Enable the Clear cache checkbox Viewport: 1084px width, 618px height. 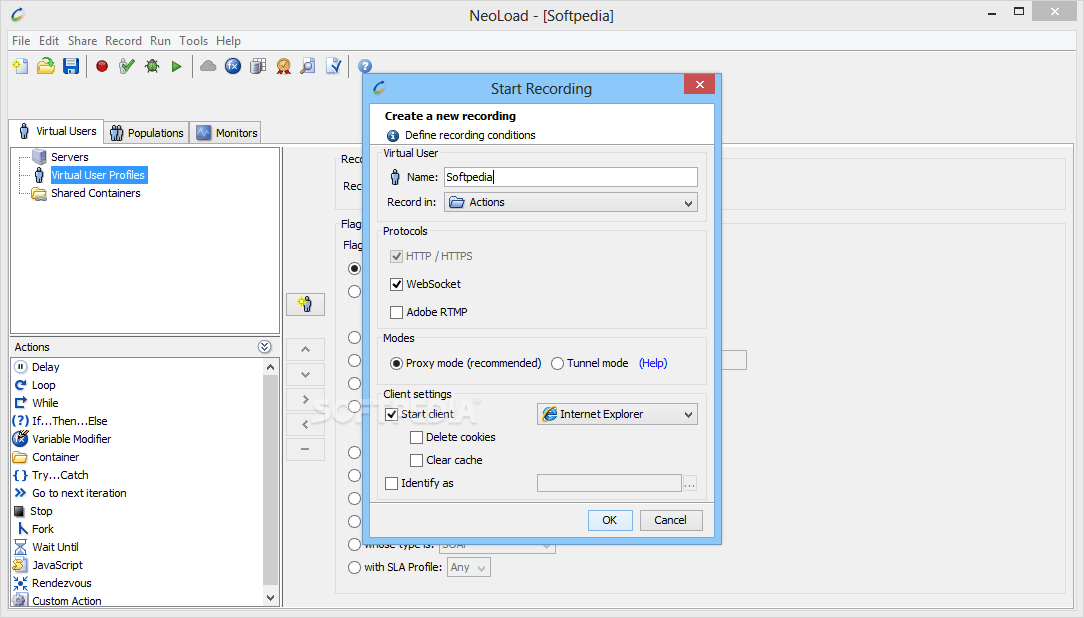pyautogui.click(x=417, y=460)
